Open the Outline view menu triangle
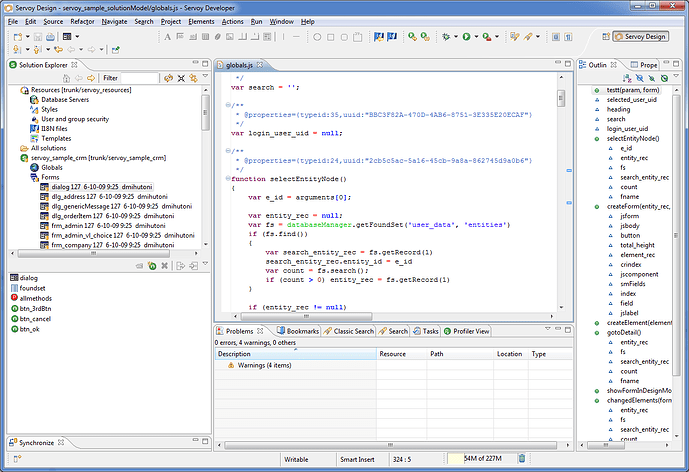 pyautogui.click(x=676, y=76)
